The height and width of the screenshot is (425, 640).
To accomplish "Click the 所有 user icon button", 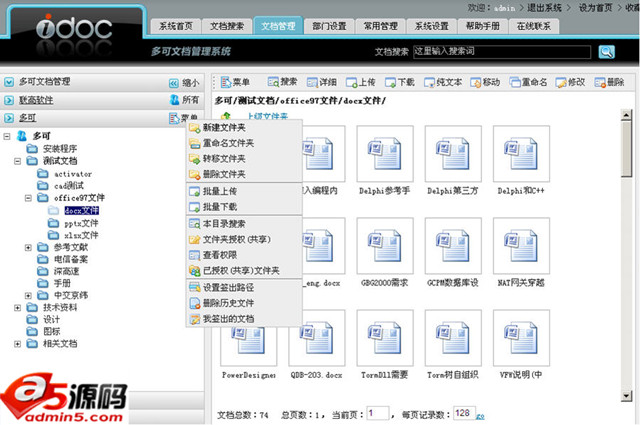I will 184,100.
